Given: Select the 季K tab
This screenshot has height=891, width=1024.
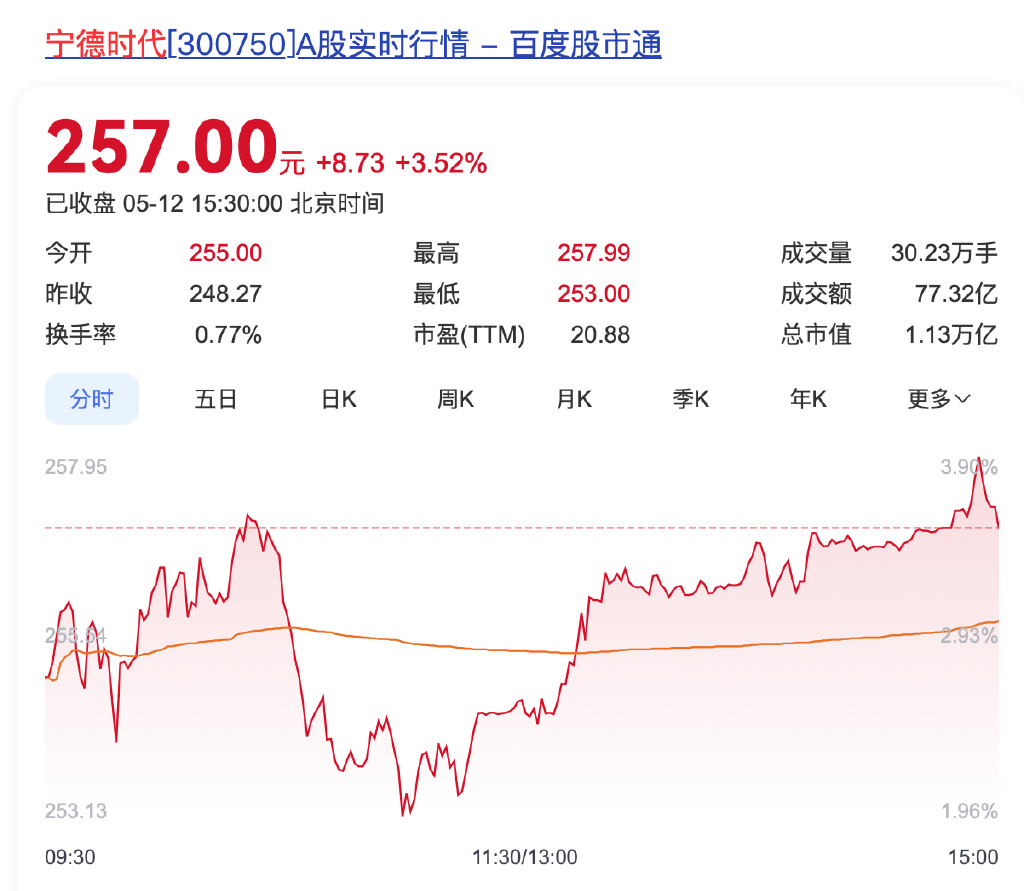Looking at the screenshot, I should click(691, 398).
